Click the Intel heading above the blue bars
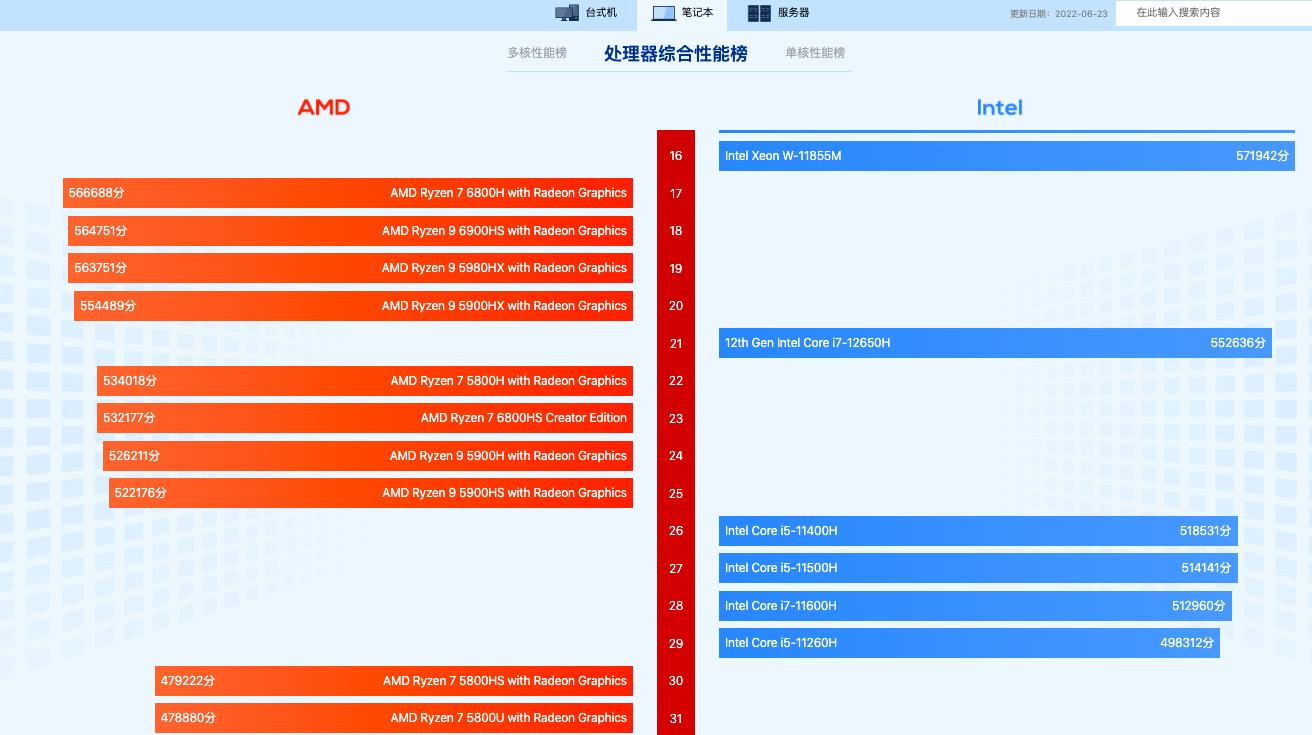The image size is (1312, 735). [999, 107]
